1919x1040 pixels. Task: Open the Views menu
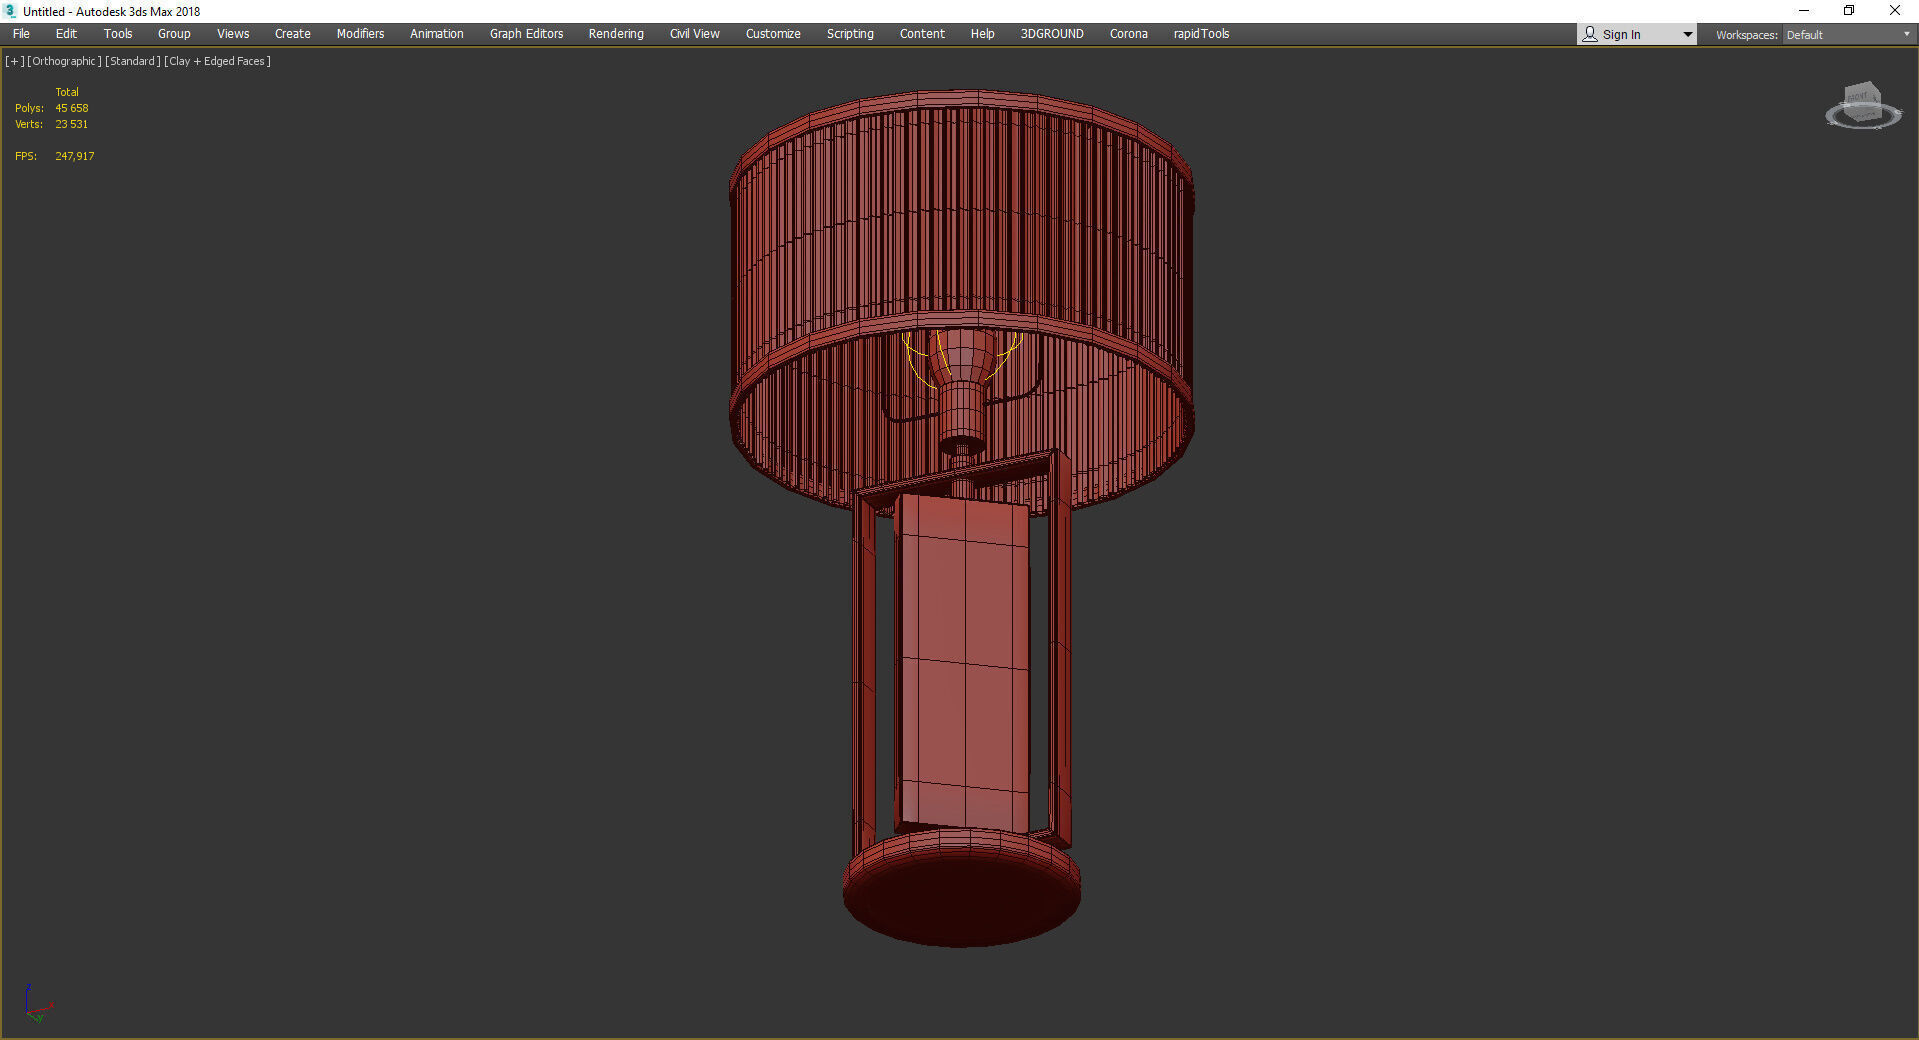[x=233, y=34]
